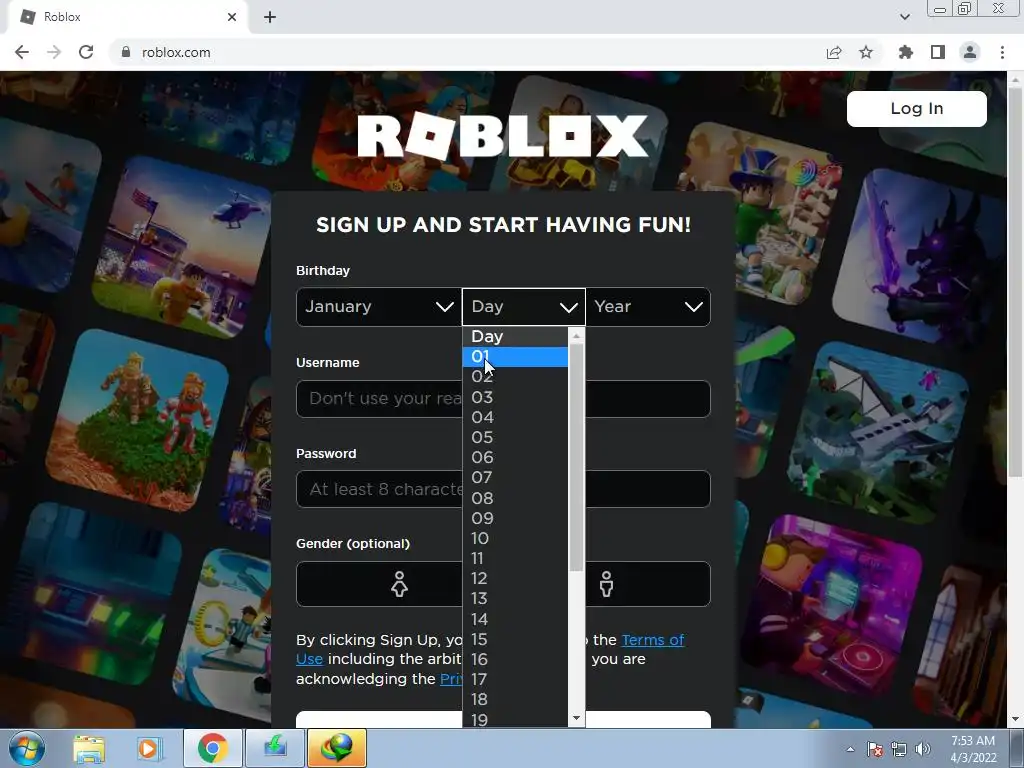Choose 03 in day list
Screen dimensions: 1024x768
pos(515,397)
